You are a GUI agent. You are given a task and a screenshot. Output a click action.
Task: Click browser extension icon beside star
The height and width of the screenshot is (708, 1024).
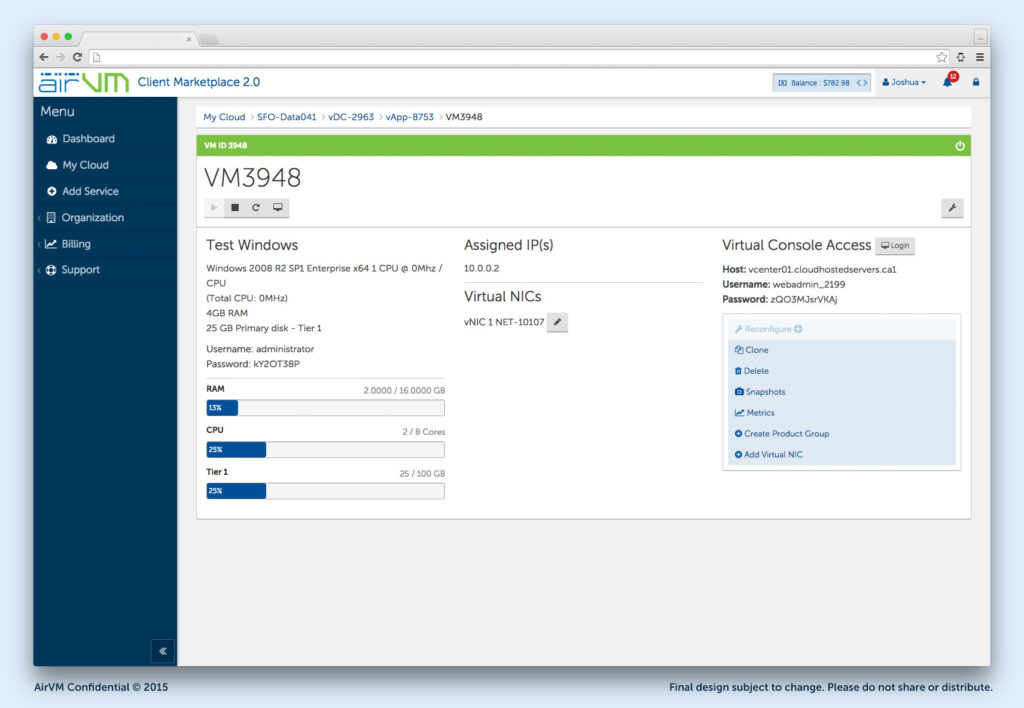pyautogui.click(x=961, y=57)
